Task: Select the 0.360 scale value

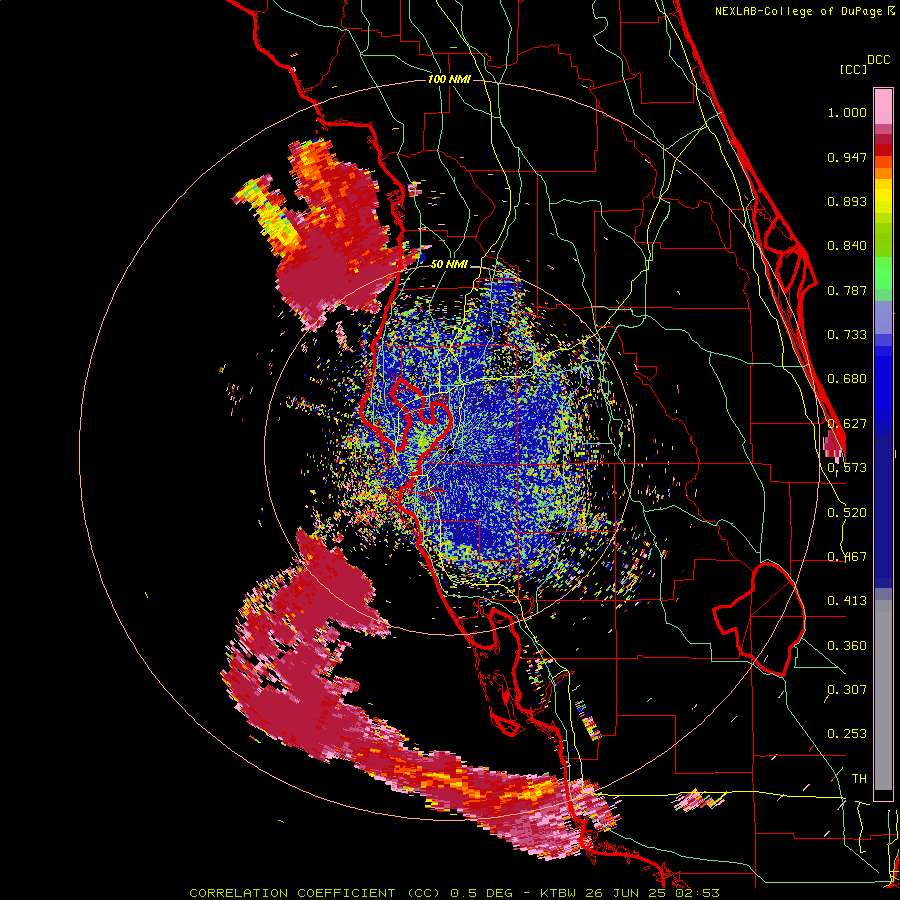Action: (847, 646)
